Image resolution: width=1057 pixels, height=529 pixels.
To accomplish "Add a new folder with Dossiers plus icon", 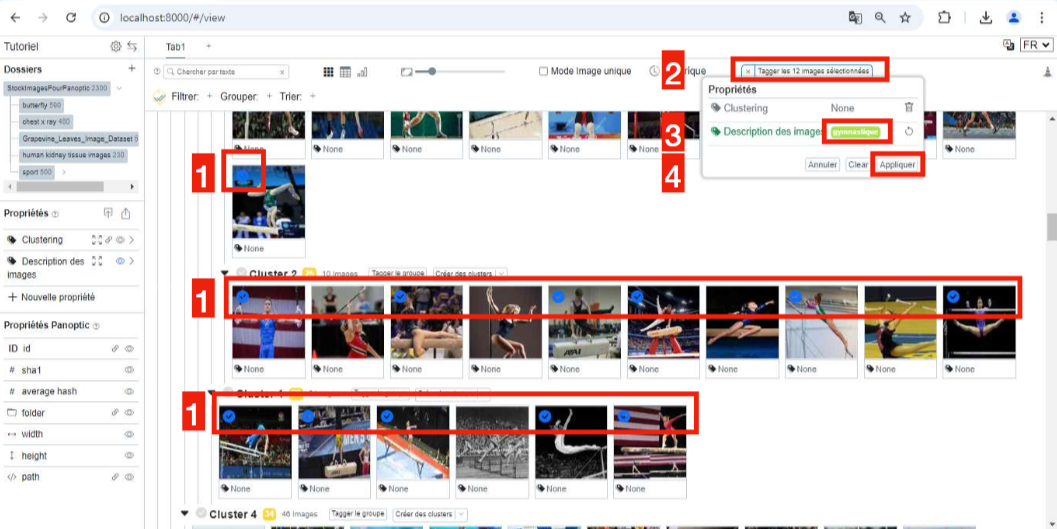I will (x=132, y=69).
